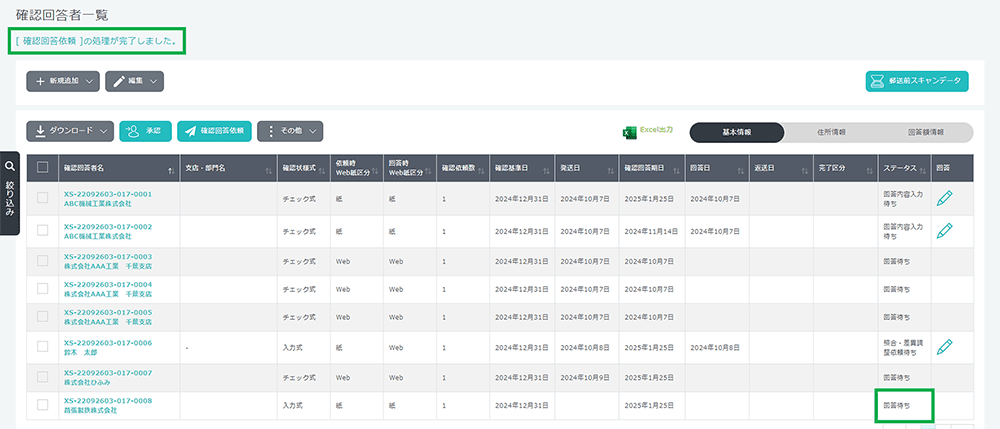
Task: Check the box for row XS-22092603-017-0008
Action: coord(42,405)
